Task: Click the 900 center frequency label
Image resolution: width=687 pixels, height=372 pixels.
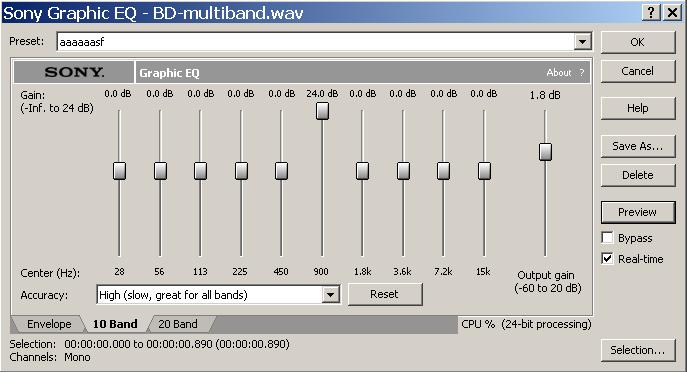Action: point(321,272)
